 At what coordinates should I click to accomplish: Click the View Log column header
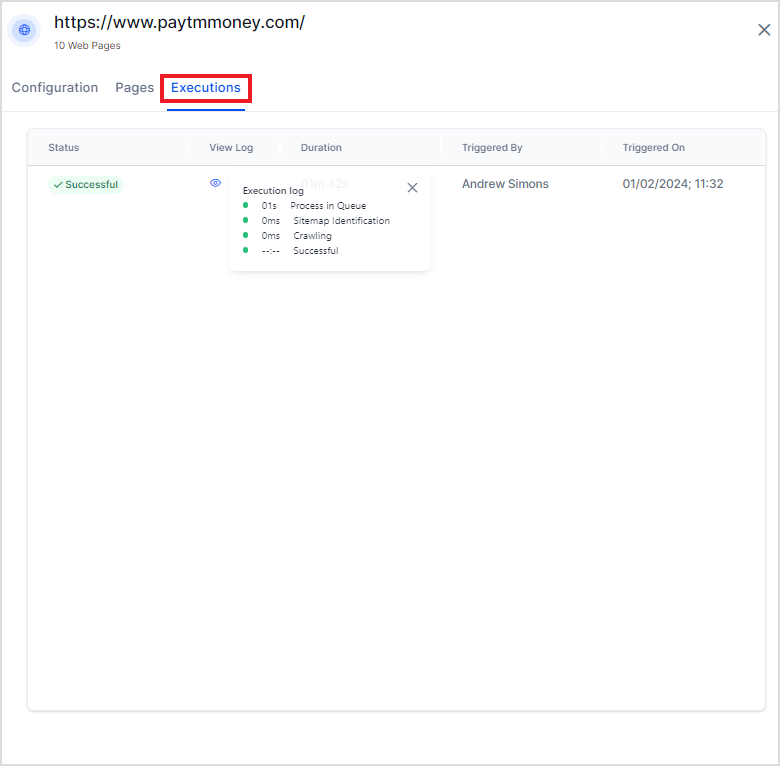pyautogui.click(x=231, y=148)
